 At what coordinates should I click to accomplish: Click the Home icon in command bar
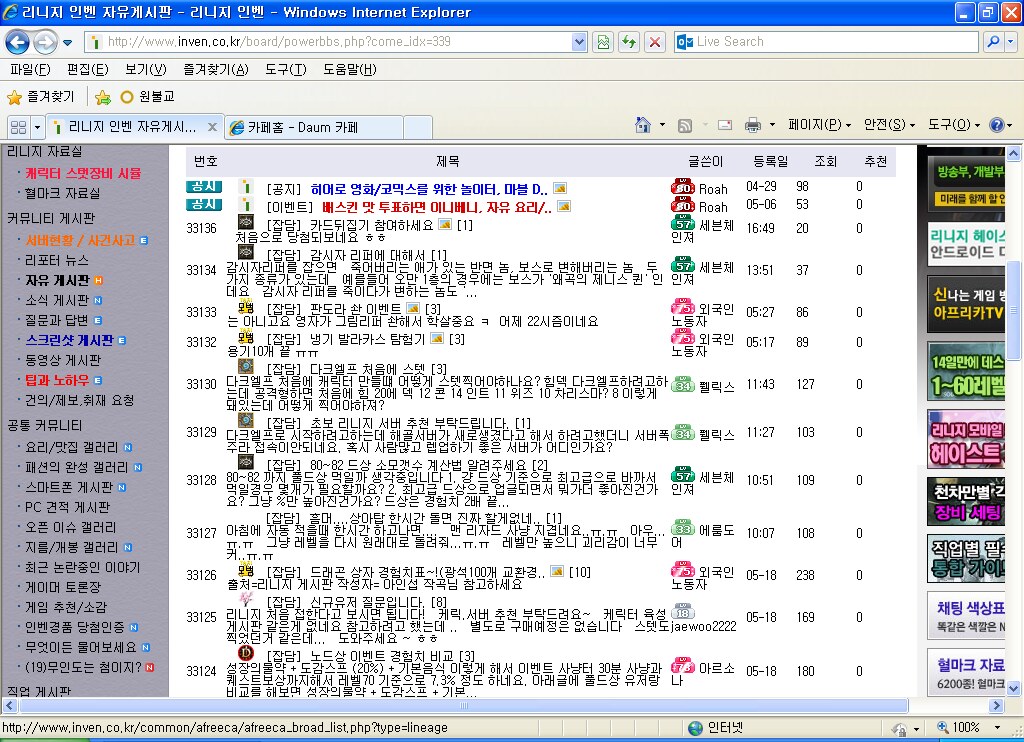click(644, 125)
